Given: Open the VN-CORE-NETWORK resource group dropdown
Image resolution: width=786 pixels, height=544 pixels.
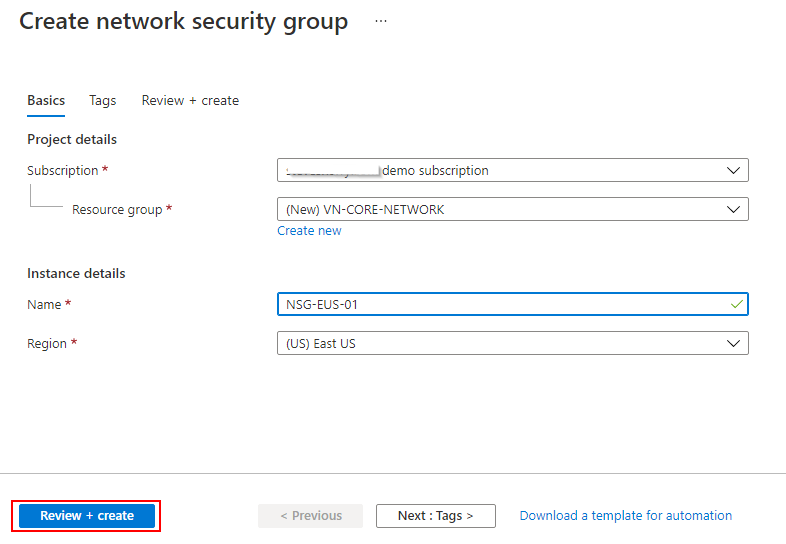Looking at the screenshot, I should tap(500, 209).
